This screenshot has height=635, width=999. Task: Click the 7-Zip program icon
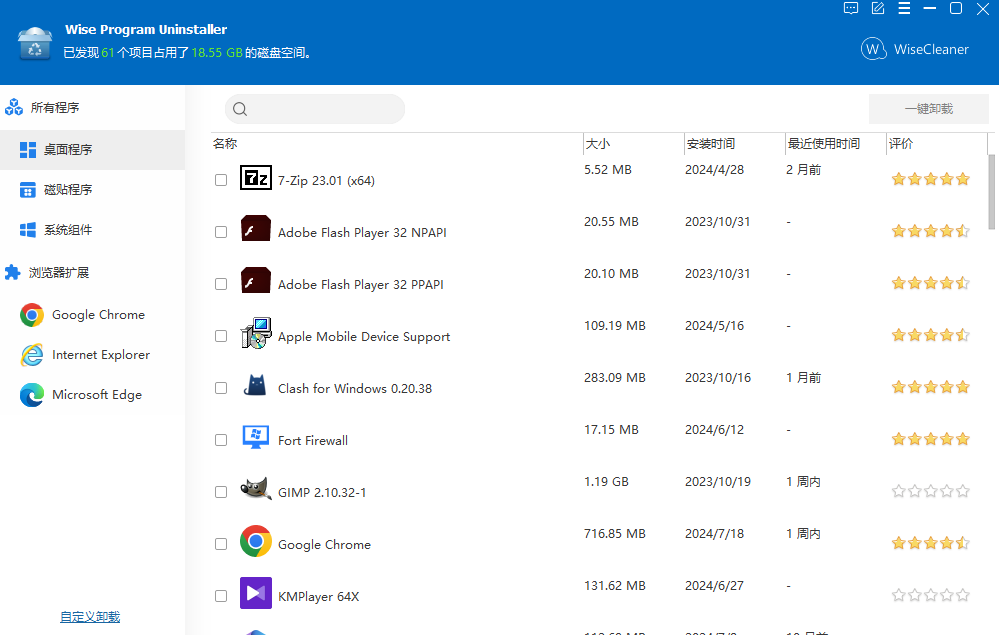256,179
